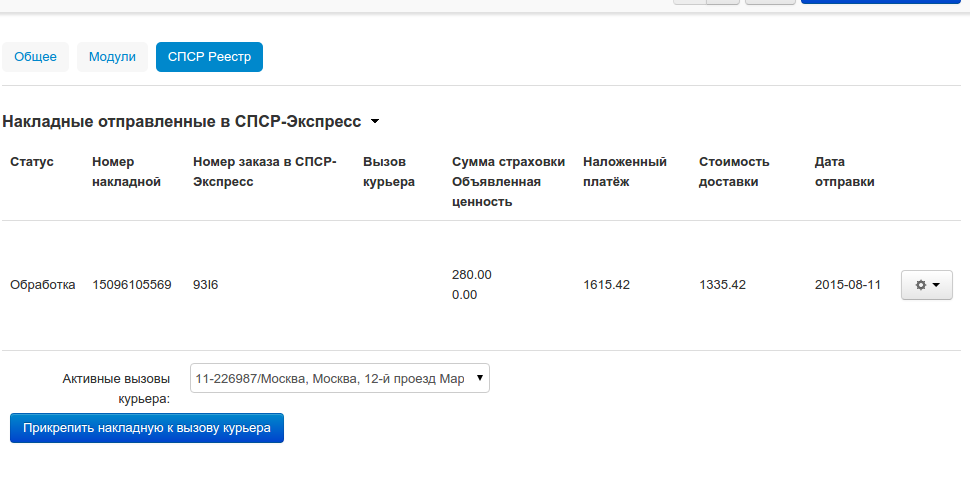Image resolution: width=970 pixels, height=482 pixels.
Task: Open the Активные вызовы курьера select box
Action: pyautogui.click(x=339, y=378)
